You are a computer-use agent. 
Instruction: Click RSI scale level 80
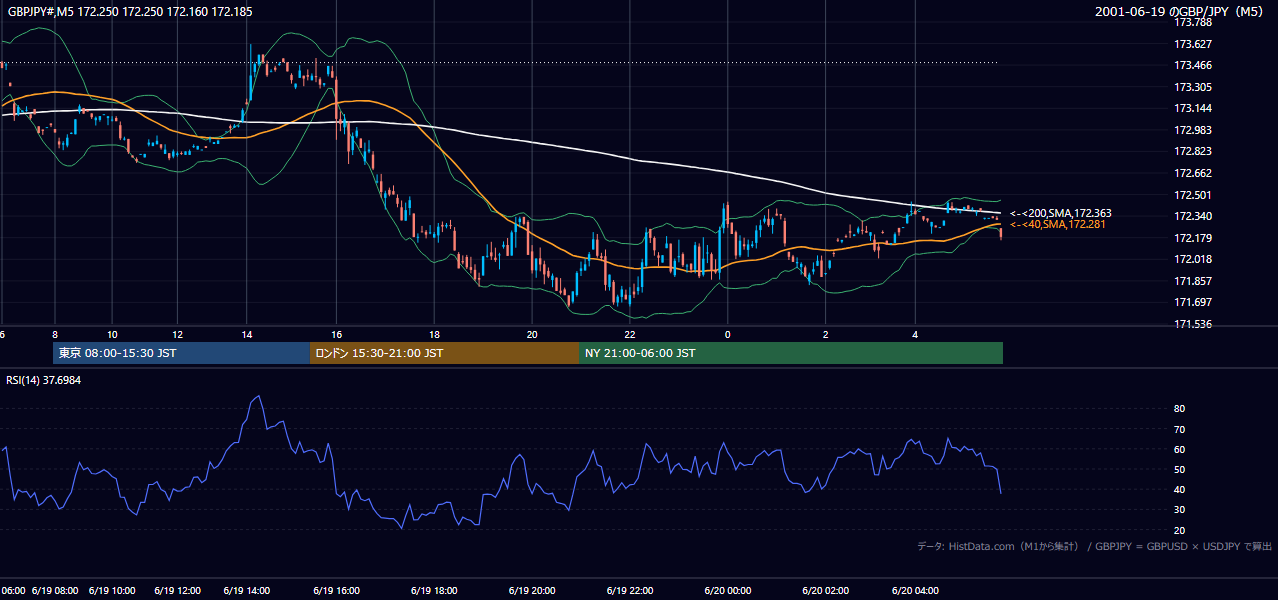tap(1179, 409)
